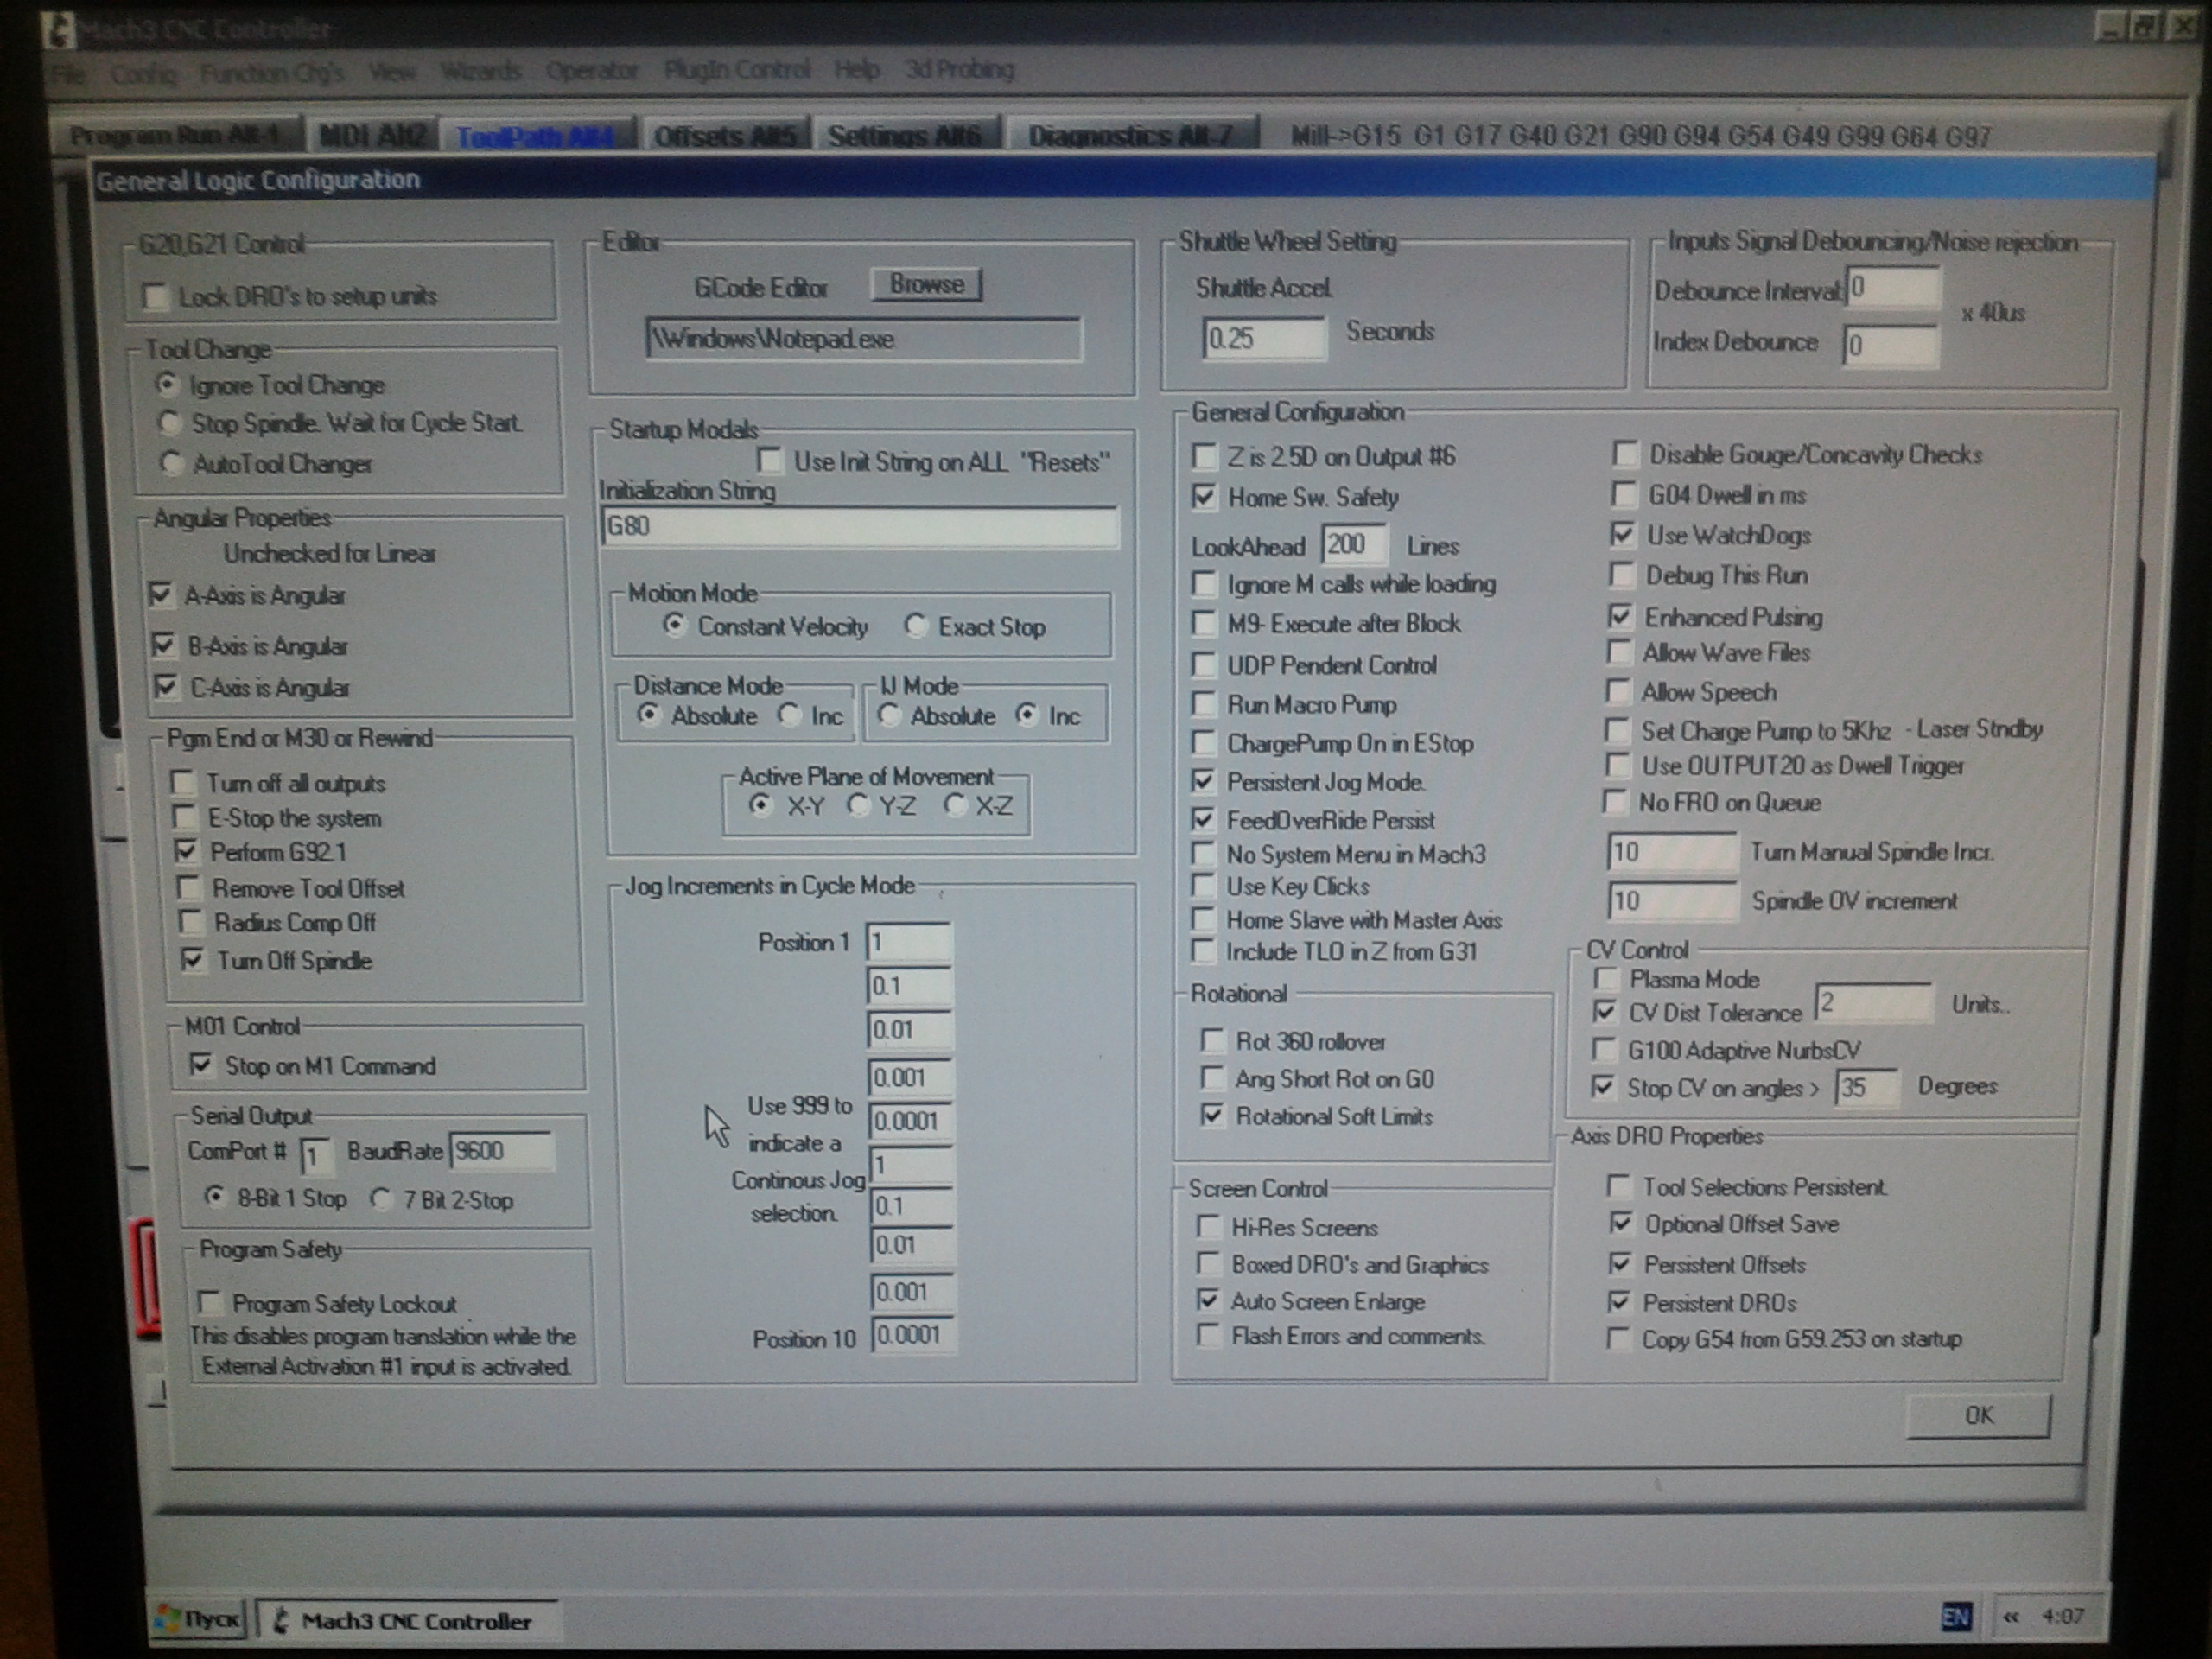Click the EN language indicator in tray

pos(1956,1616)
